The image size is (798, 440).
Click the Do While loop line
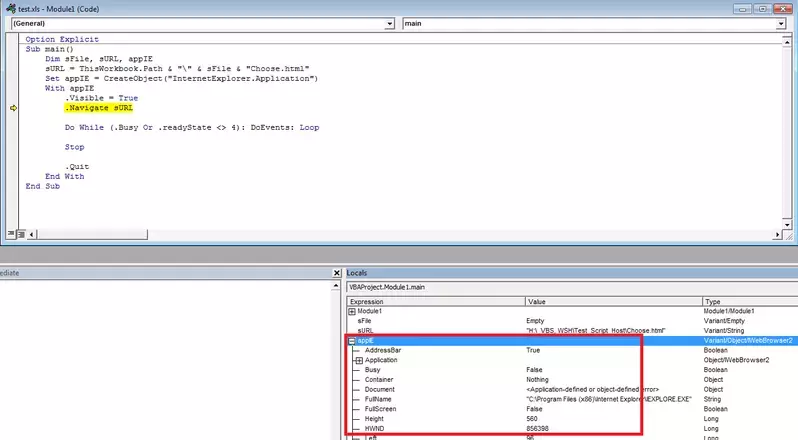(x=192, y=128)
